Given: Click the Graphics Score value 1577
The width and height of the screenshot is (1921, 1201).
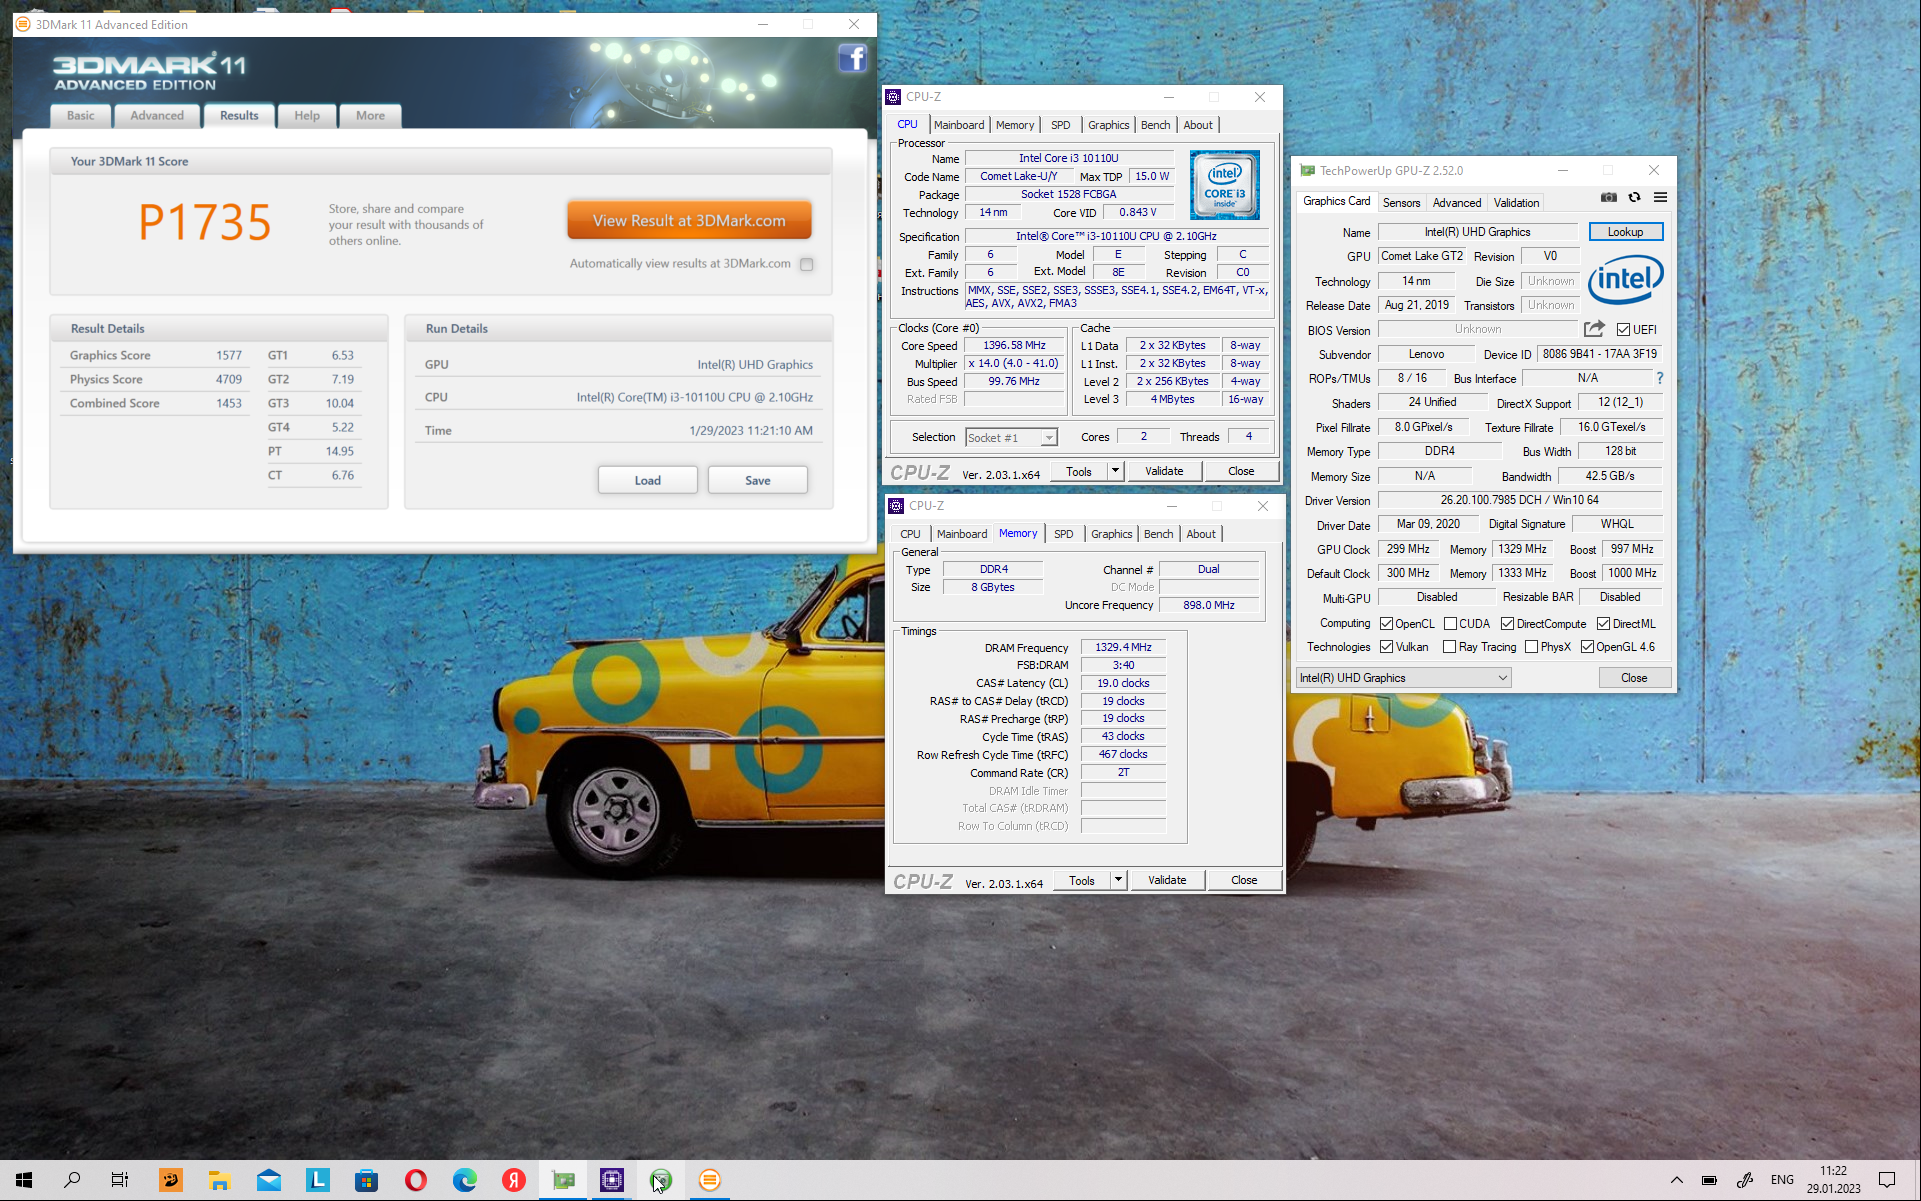Looking at the screenshot, I should (x=229, y=355).
